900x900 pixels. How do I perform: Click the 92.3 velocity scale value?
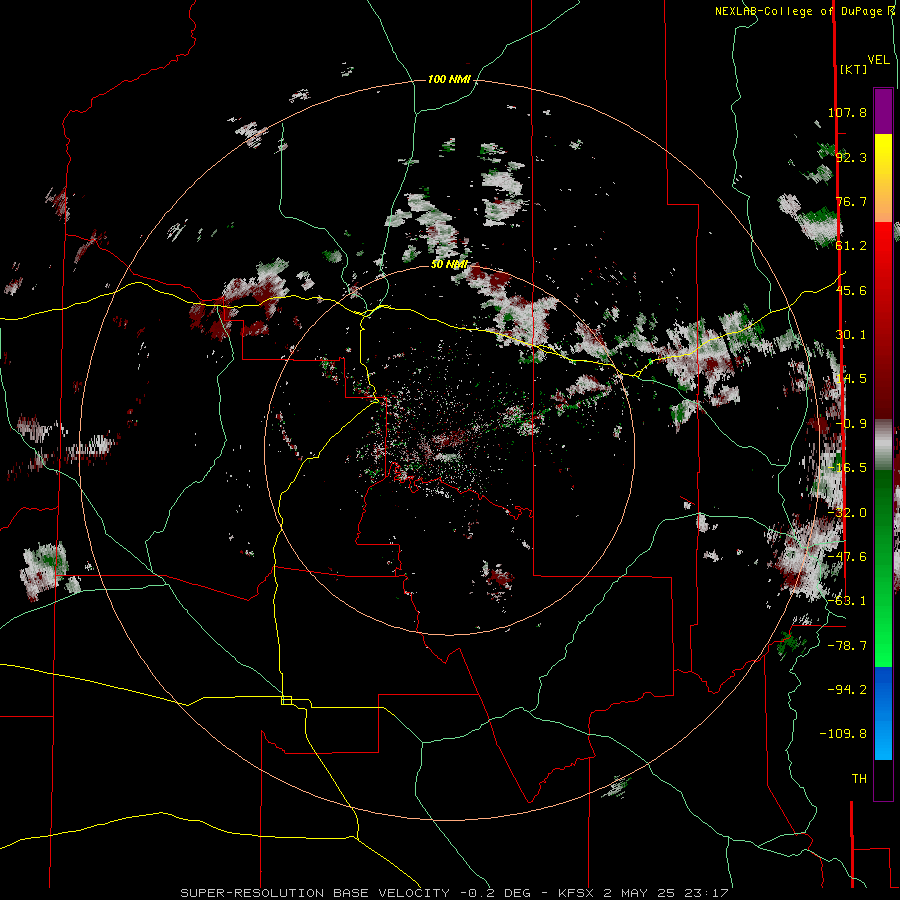[851, 157]
